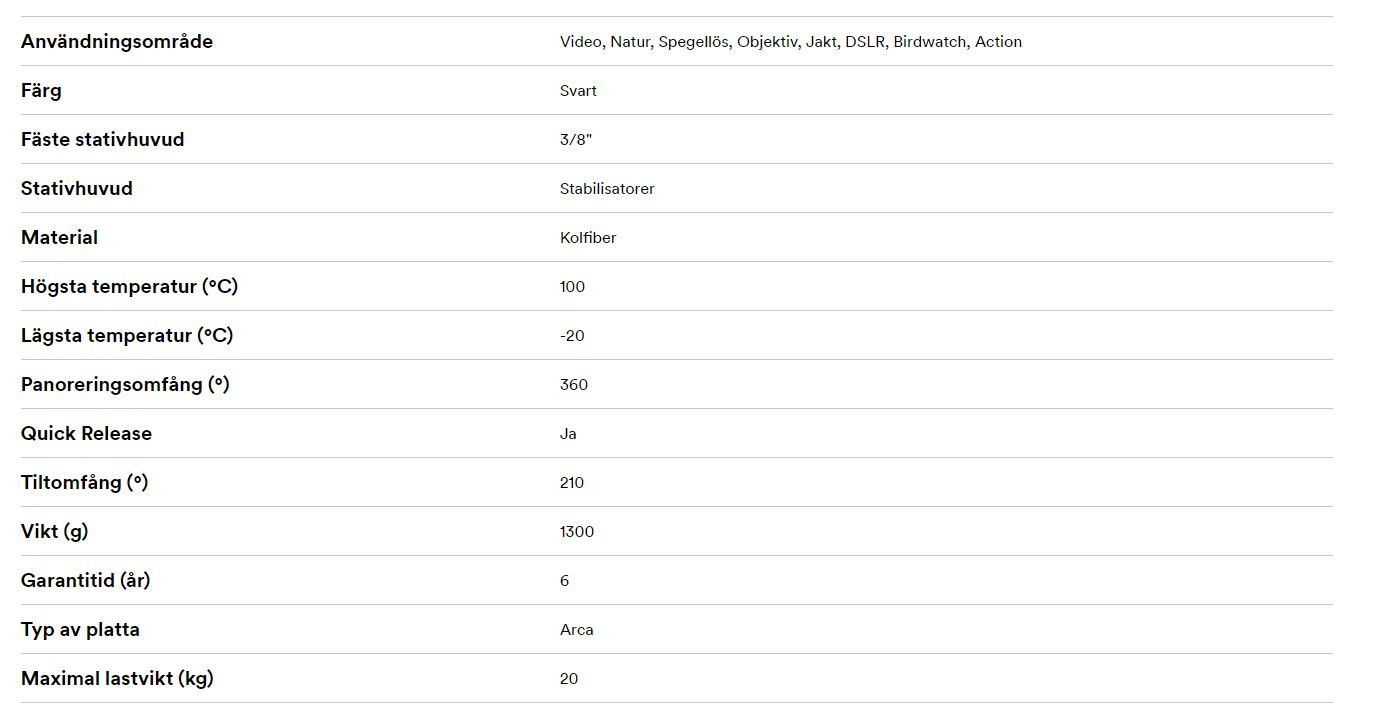
Task: Click the Stabilisatorer value
Action: [607, 189]
